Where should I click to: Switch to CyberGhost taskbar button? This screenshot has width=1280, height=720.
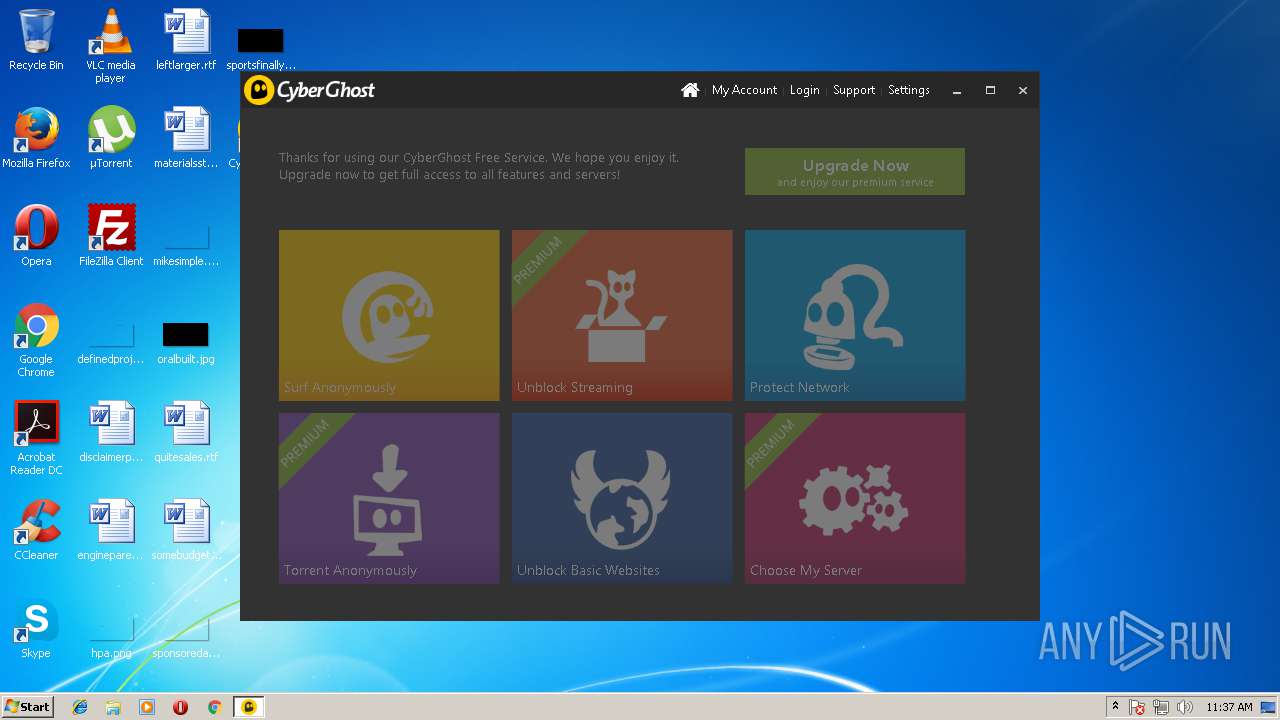point(249,707)
